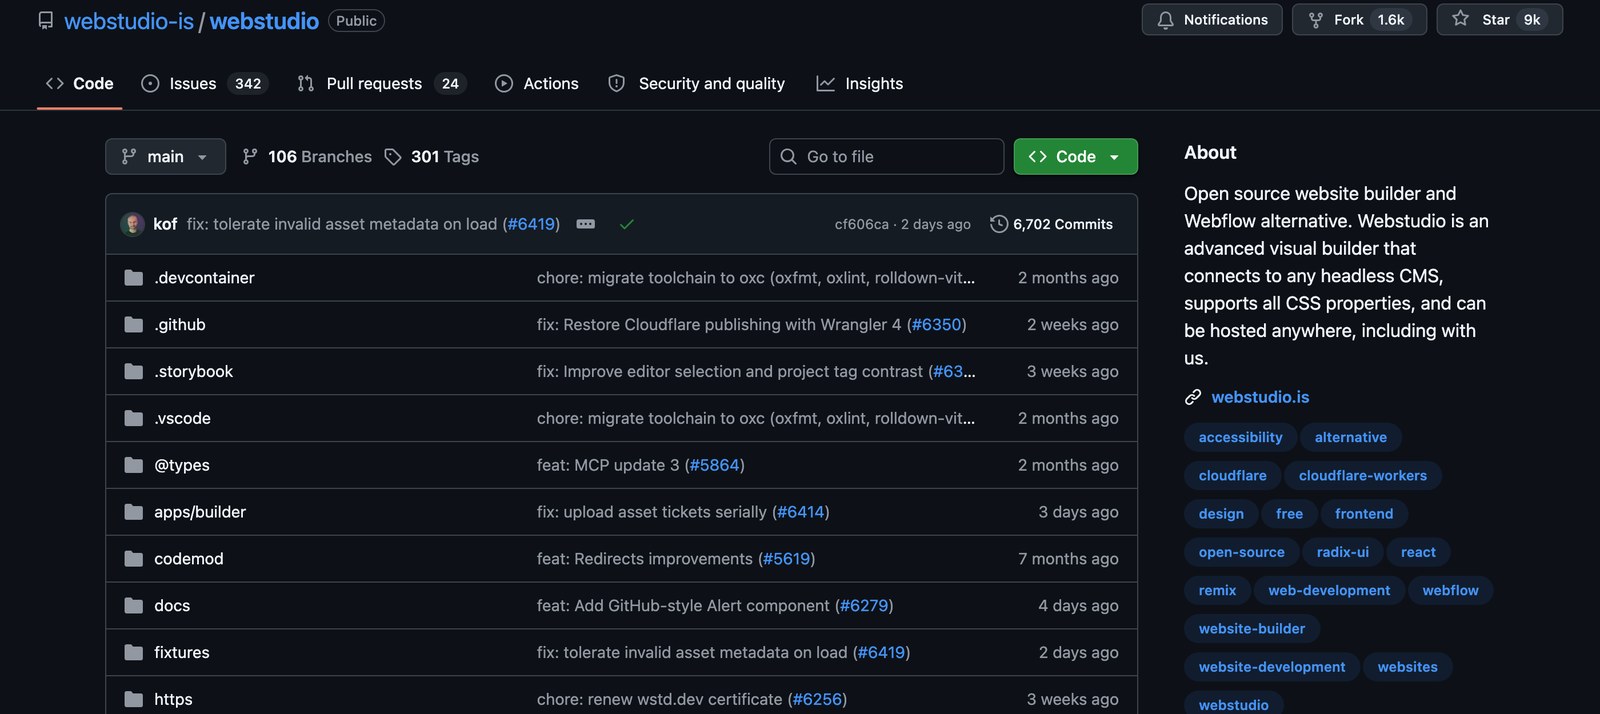Click the green checkmark commit status
Image resolution: width=1600 pixels, height=714 pixels.
(x=627, y=224)
